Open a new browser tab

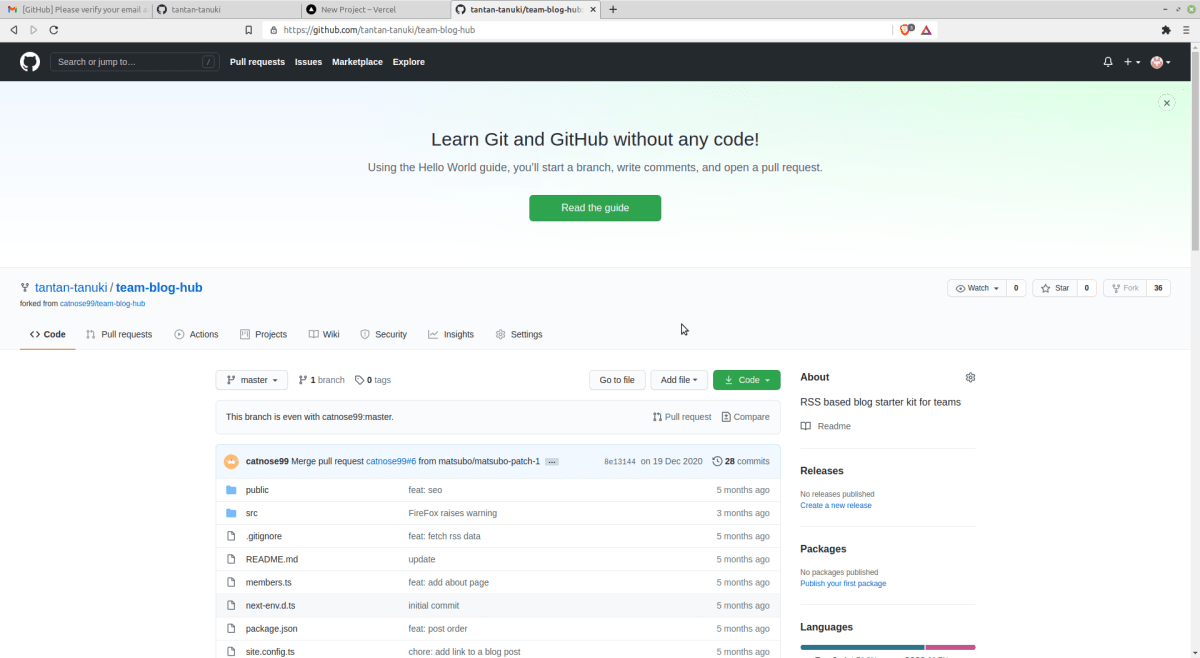click(x=613, y=9)
